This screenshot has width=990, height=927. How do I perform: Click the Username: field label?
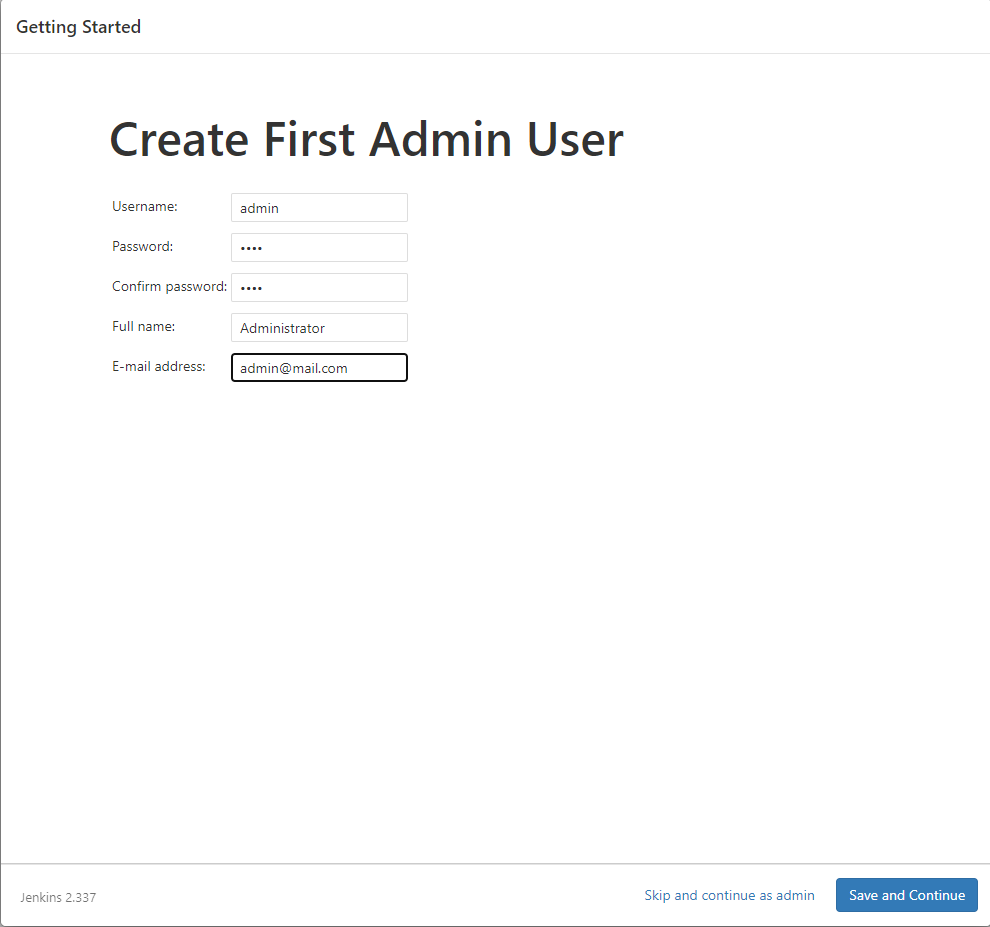144,206
